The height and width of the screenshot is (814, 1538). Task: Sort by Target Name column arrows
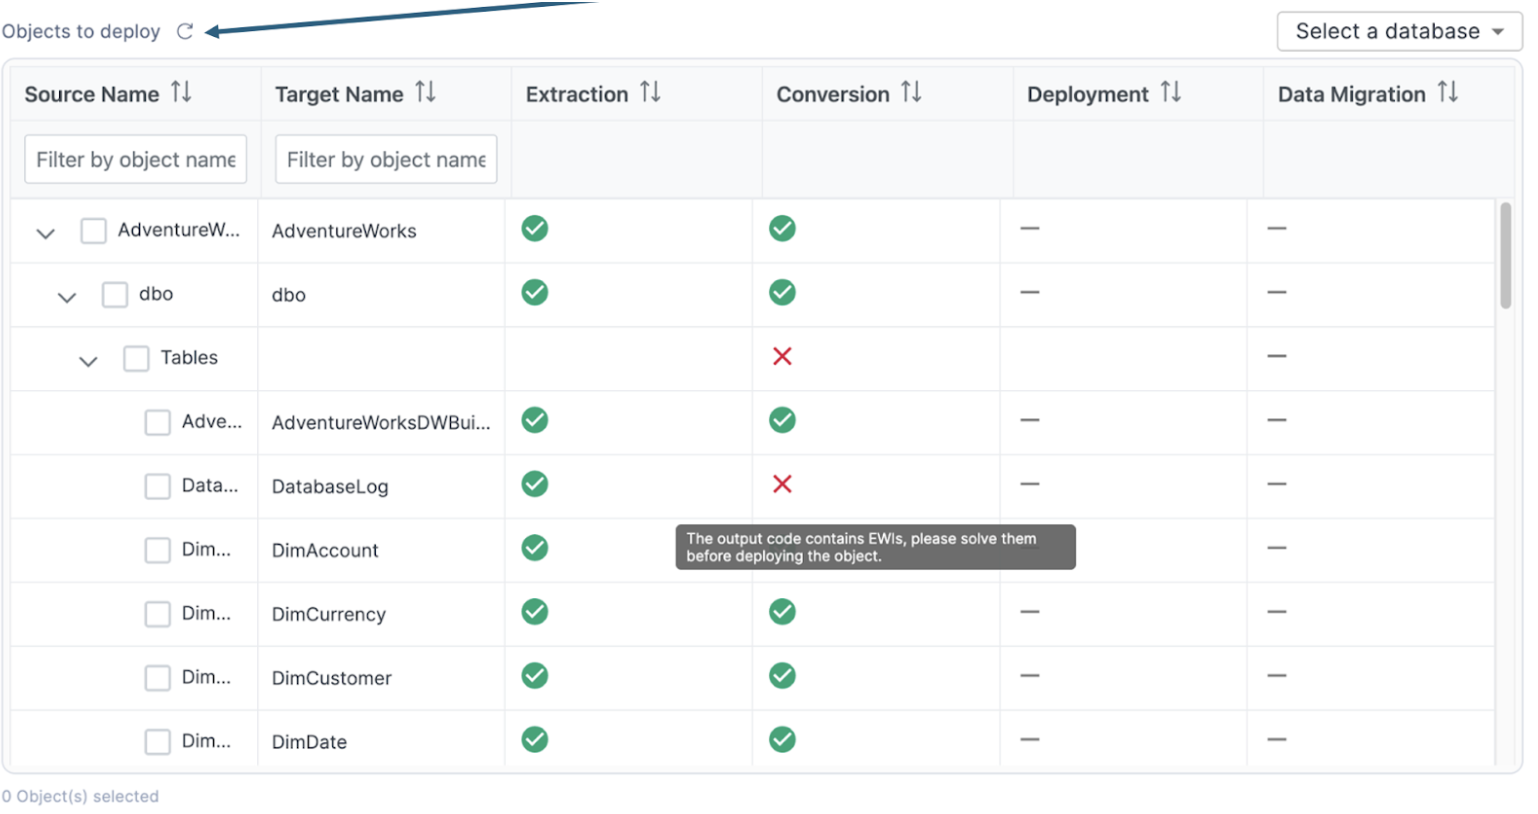point(425,93)
